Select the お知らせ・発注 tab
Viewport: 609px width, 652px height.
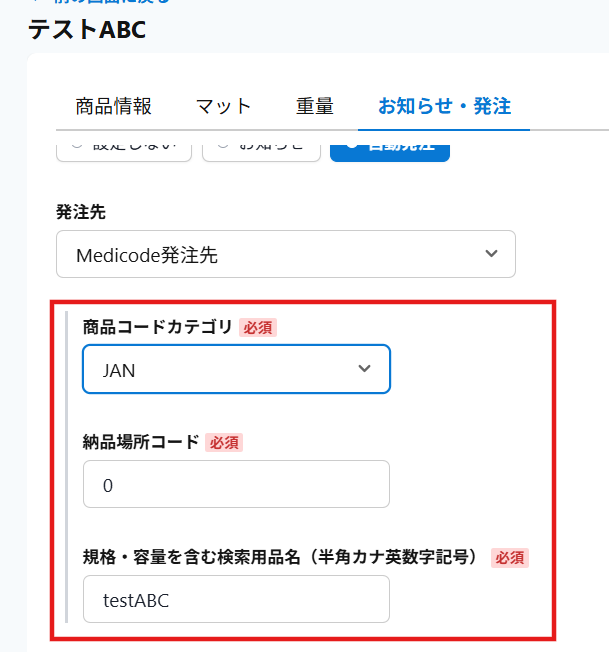444,106
